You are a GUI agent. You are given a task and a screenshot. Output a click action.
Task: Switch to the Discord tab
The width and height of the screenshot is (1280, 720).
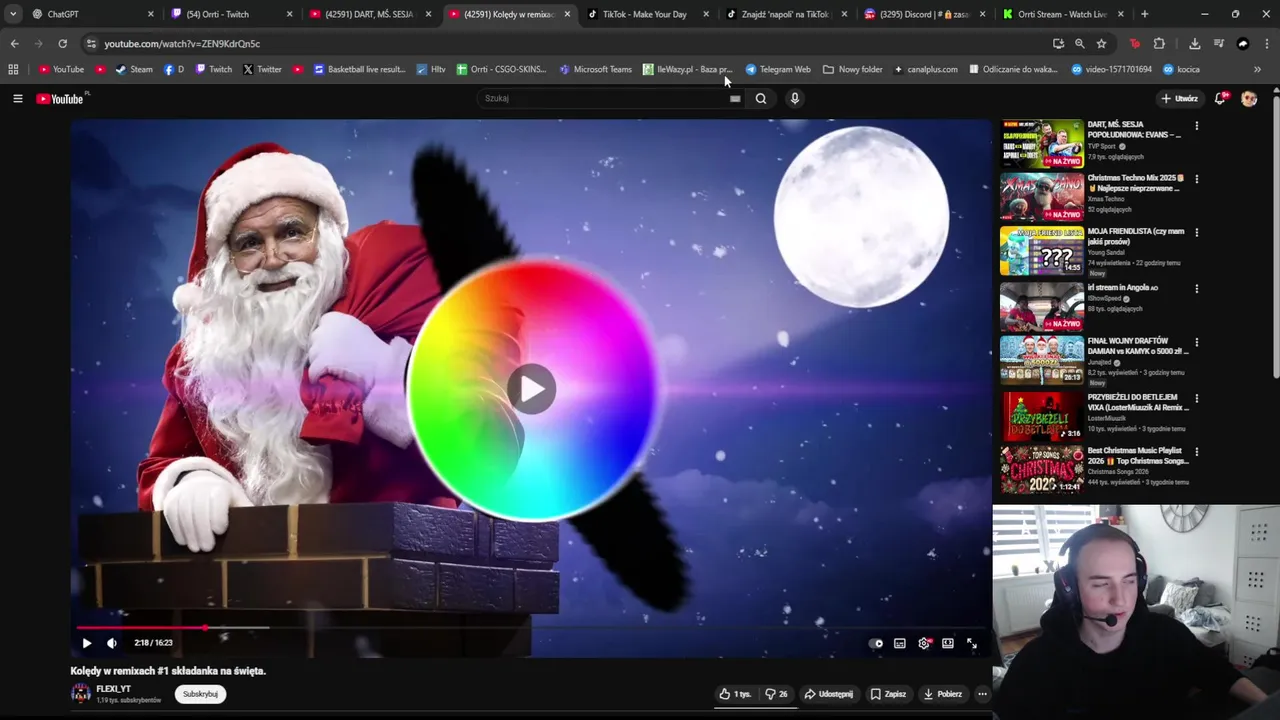click(926, 14)
